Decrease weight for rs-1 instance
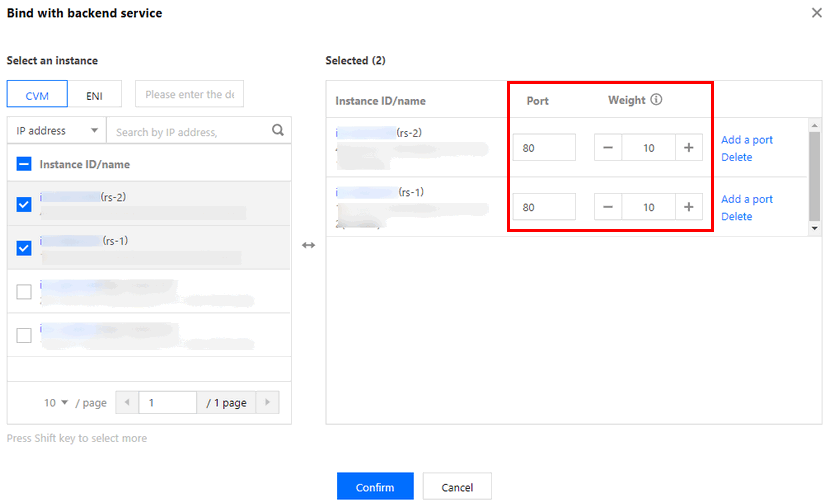The height and width of the screenshot is (503, 830). tap(608, 207)
